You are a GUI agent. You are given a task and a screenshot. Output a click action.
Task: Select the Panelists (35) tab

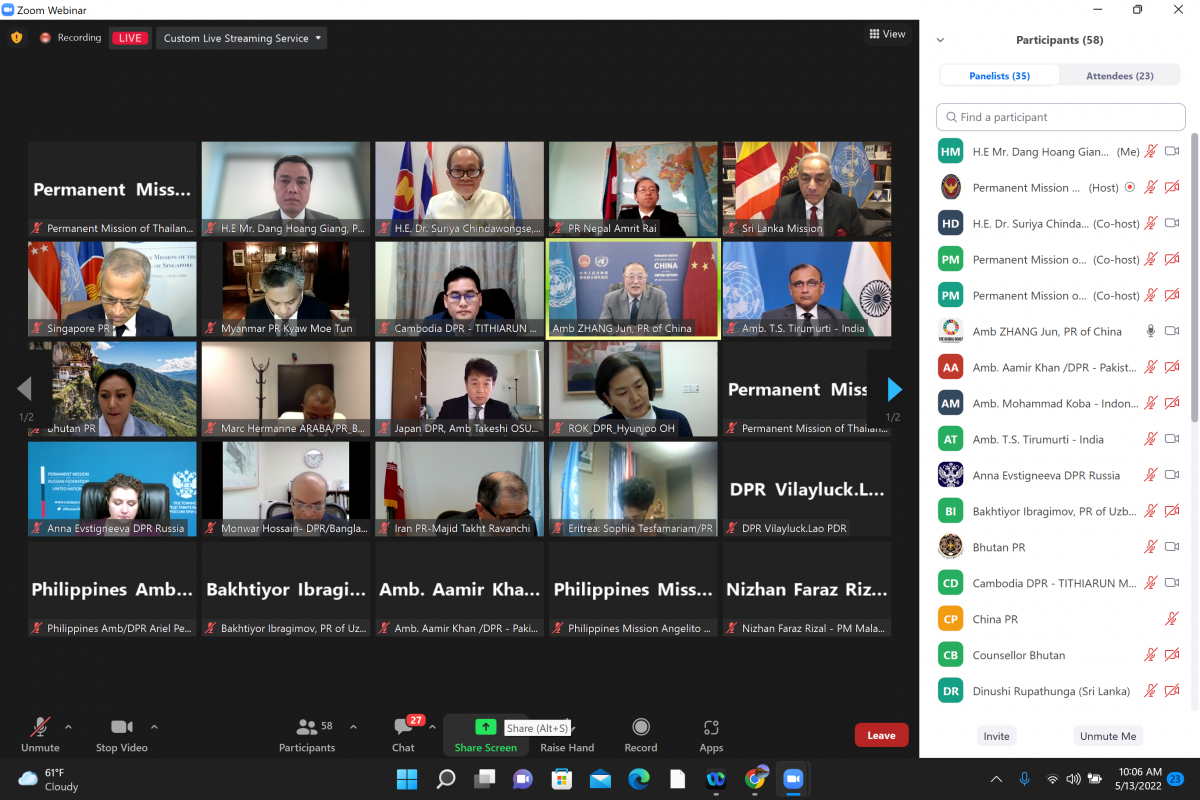999,76
